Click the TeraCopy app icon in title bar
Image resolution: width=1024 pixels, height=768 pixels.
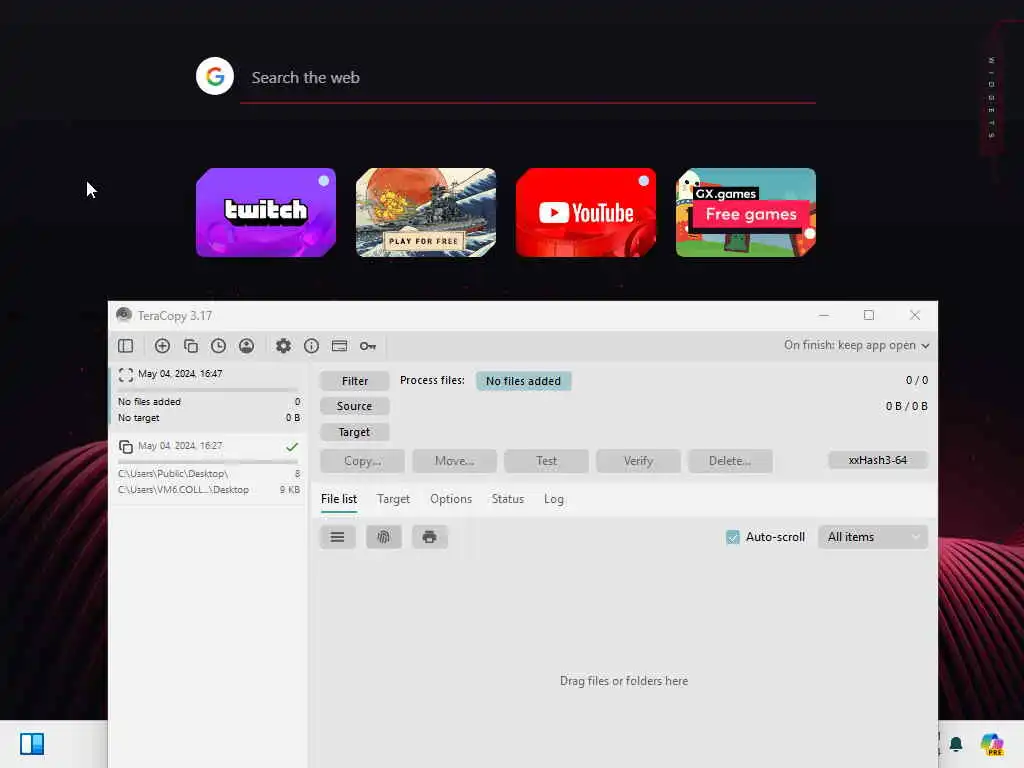pos(123,315)
